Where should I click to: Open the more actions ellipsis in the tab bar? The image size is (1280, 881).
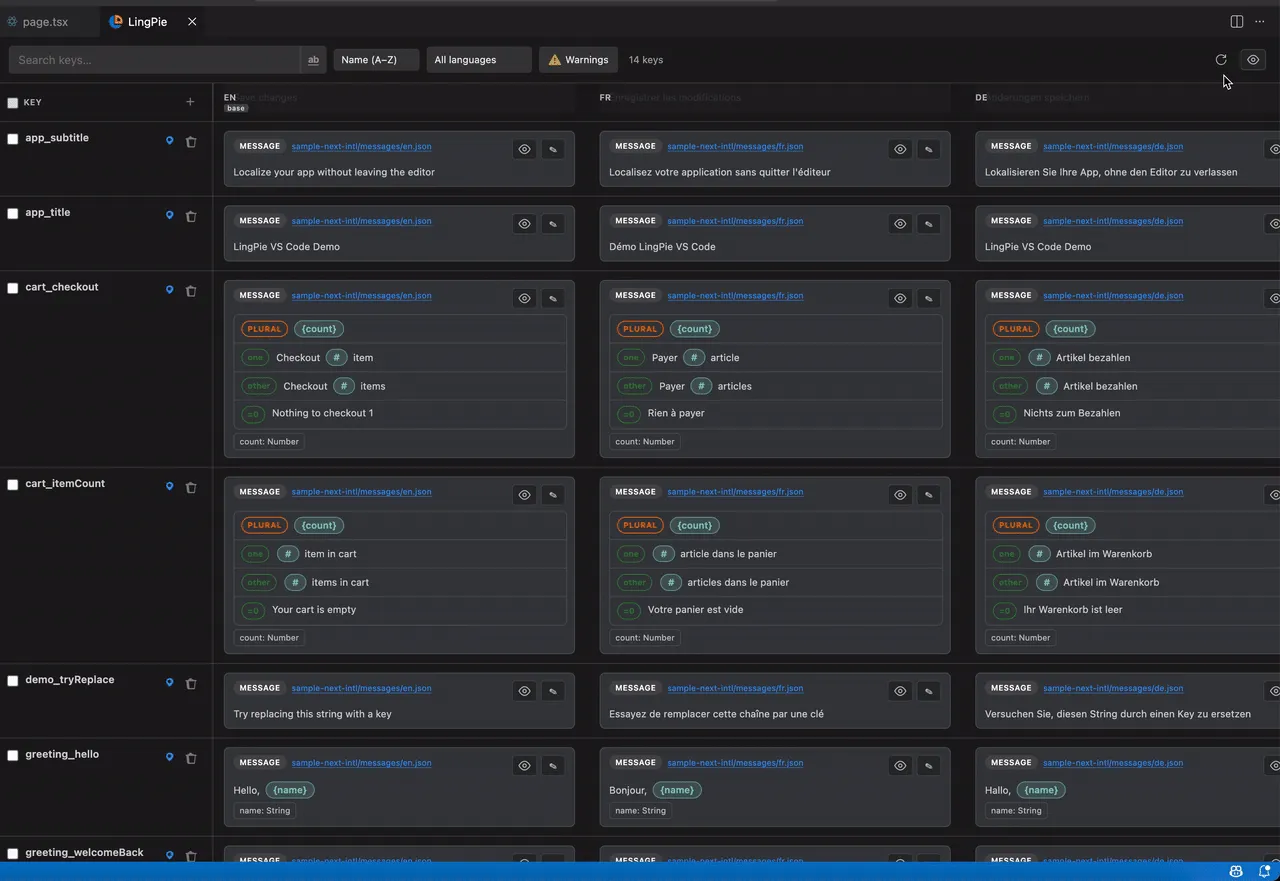[x=1259, y=21]
